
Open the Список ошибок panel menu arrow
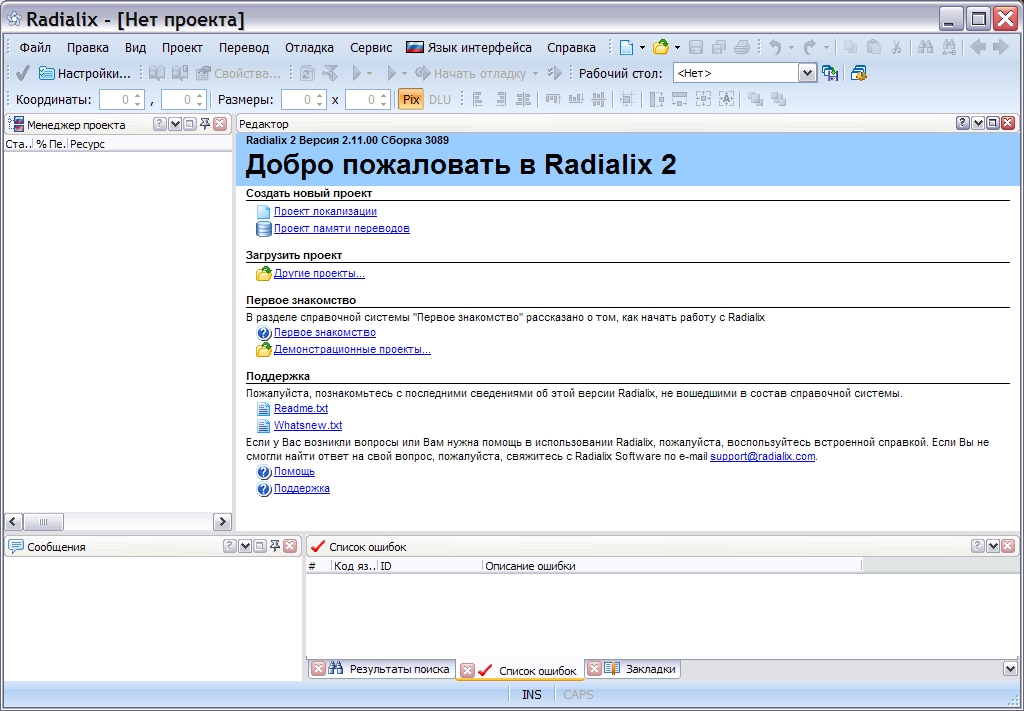[993, 546]
